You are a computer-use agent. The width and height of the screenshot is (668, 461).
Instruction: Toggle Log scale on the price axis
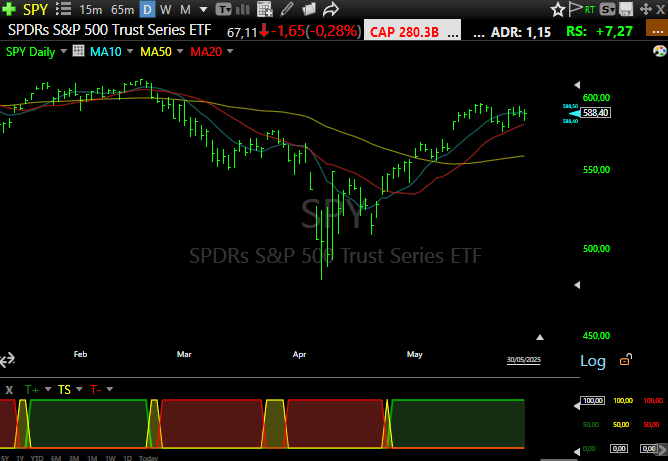593,361
